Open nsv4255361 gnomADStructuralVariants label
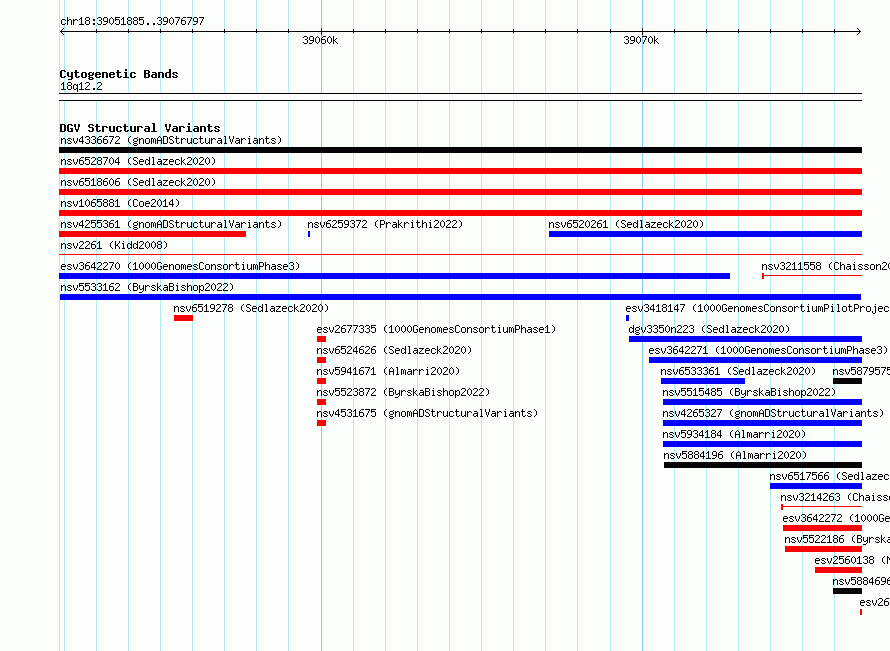Image resolution: width=890 pixels, height=651 pixels. tap(171, 224)
